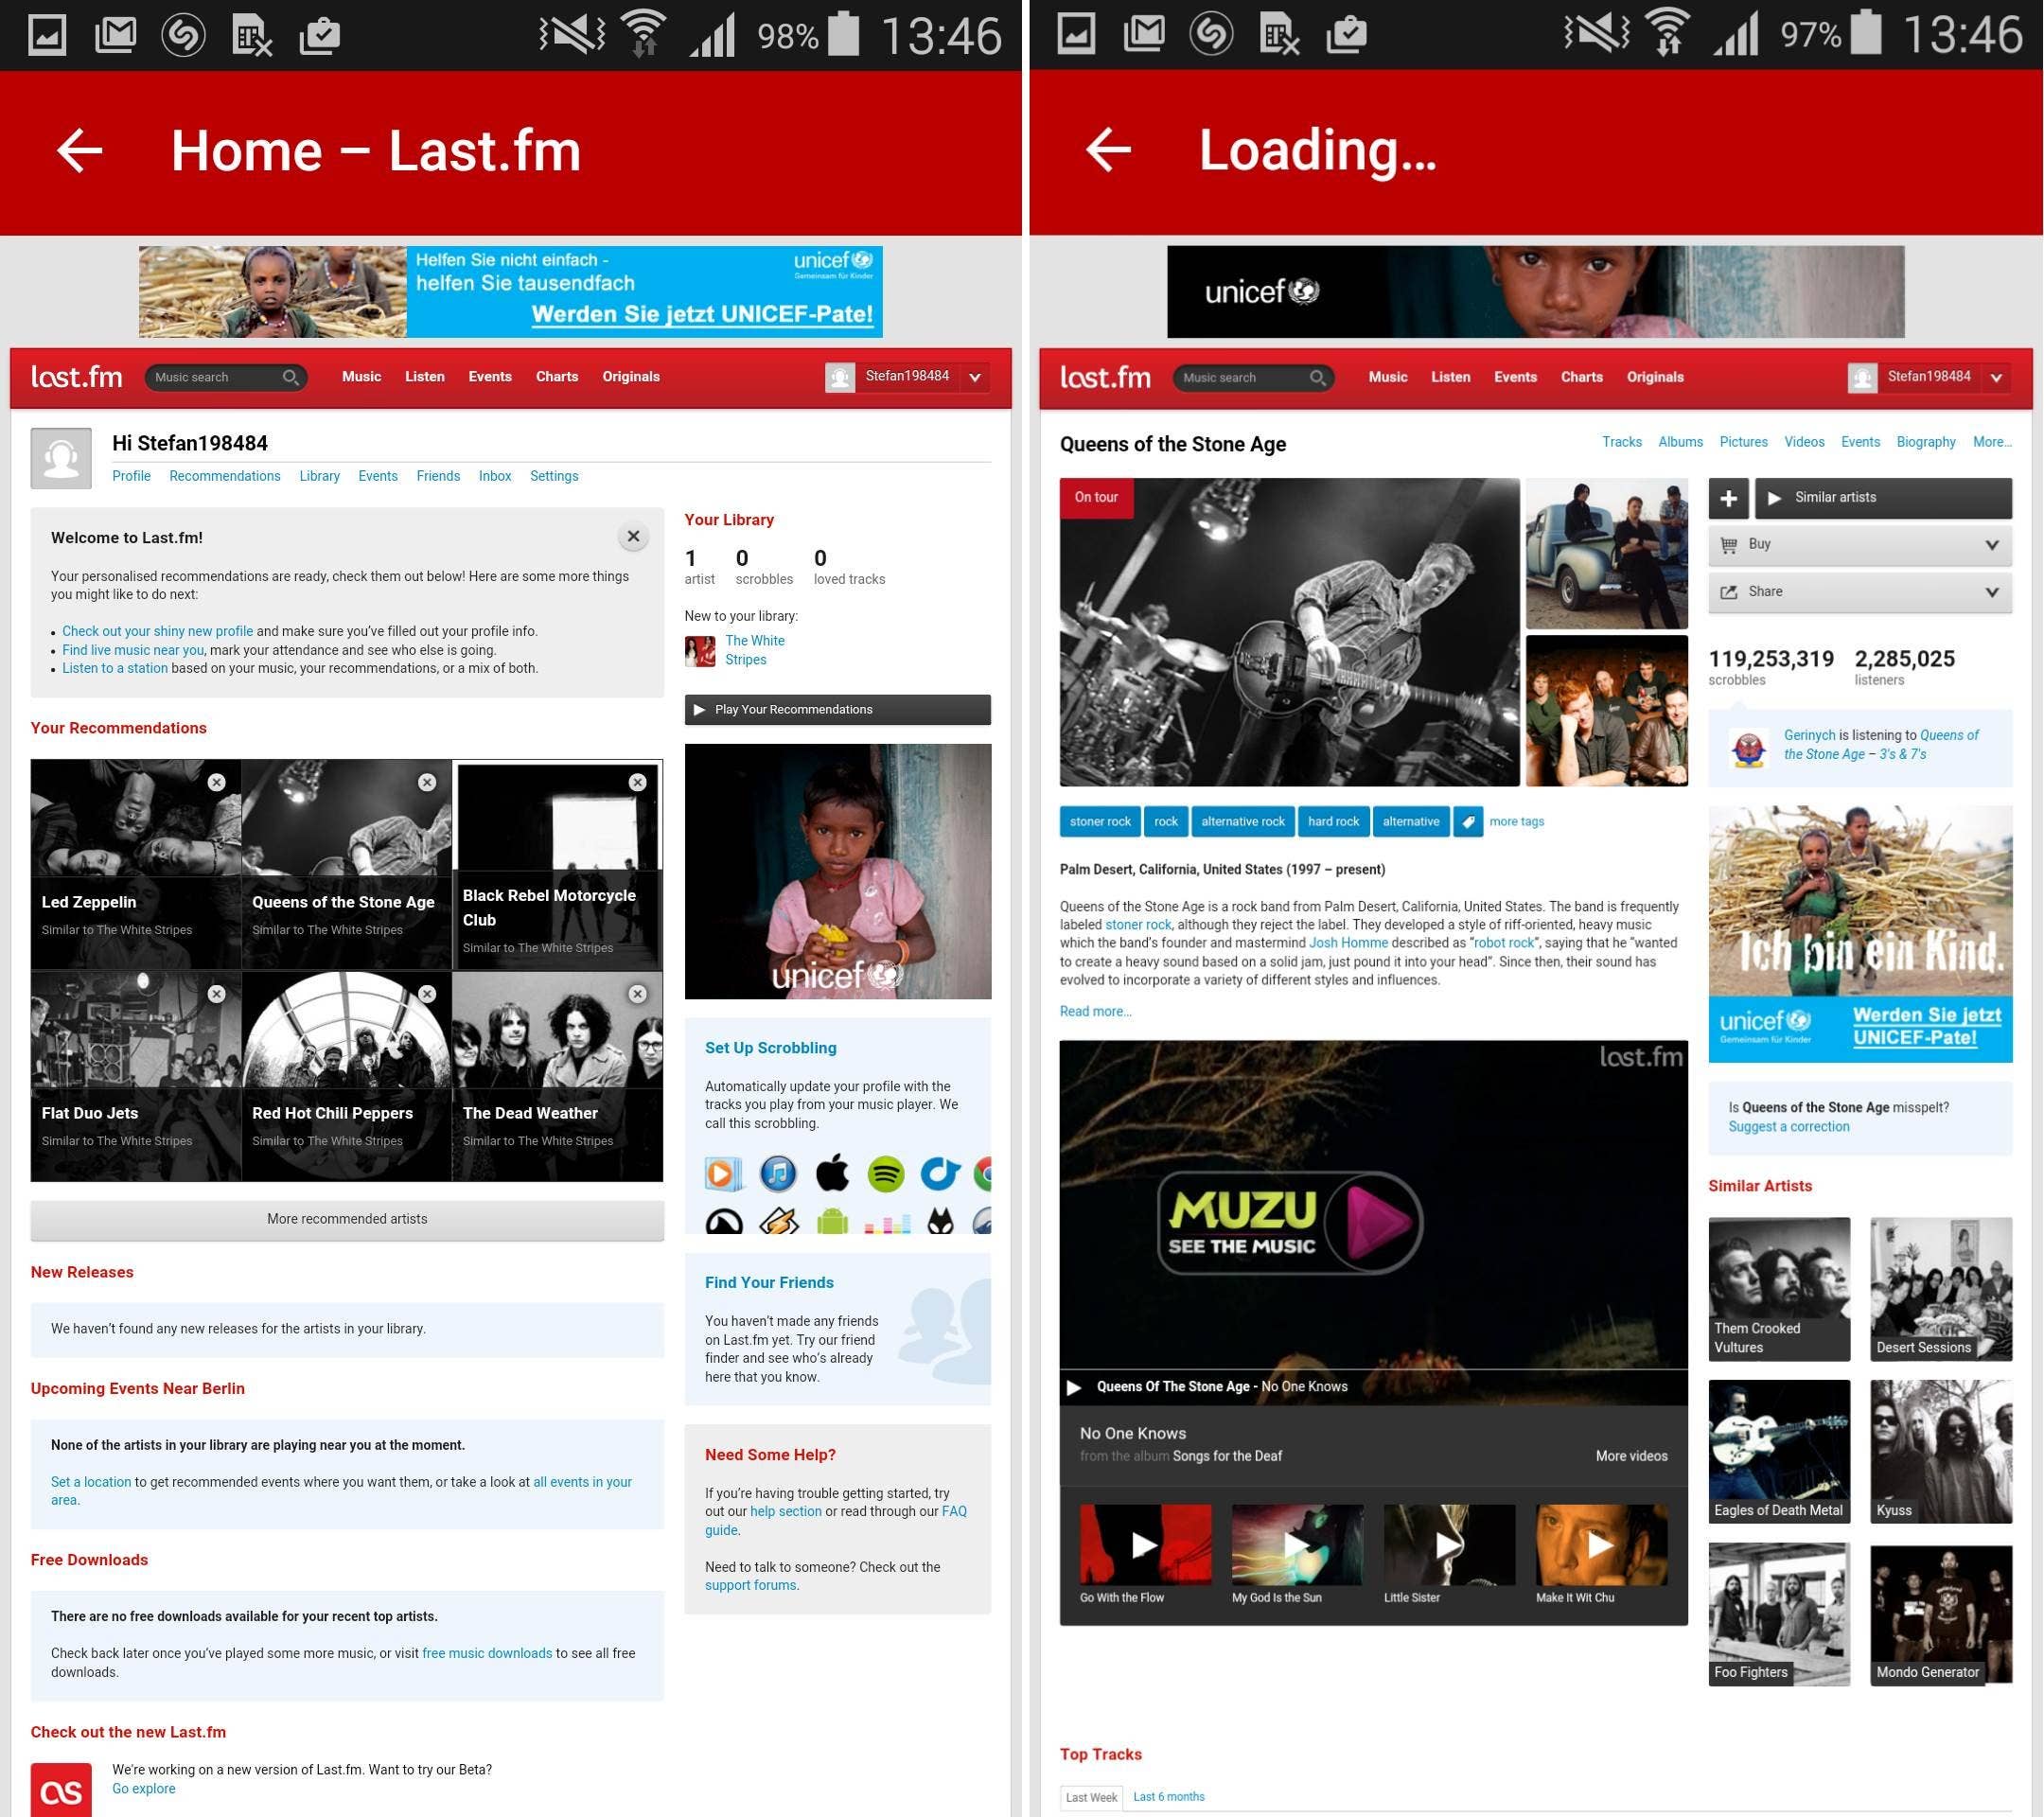Click the Winamp lightning scrobbler icon
The height and width of the screenshot is (1817, 2044).
(778, 1222)
